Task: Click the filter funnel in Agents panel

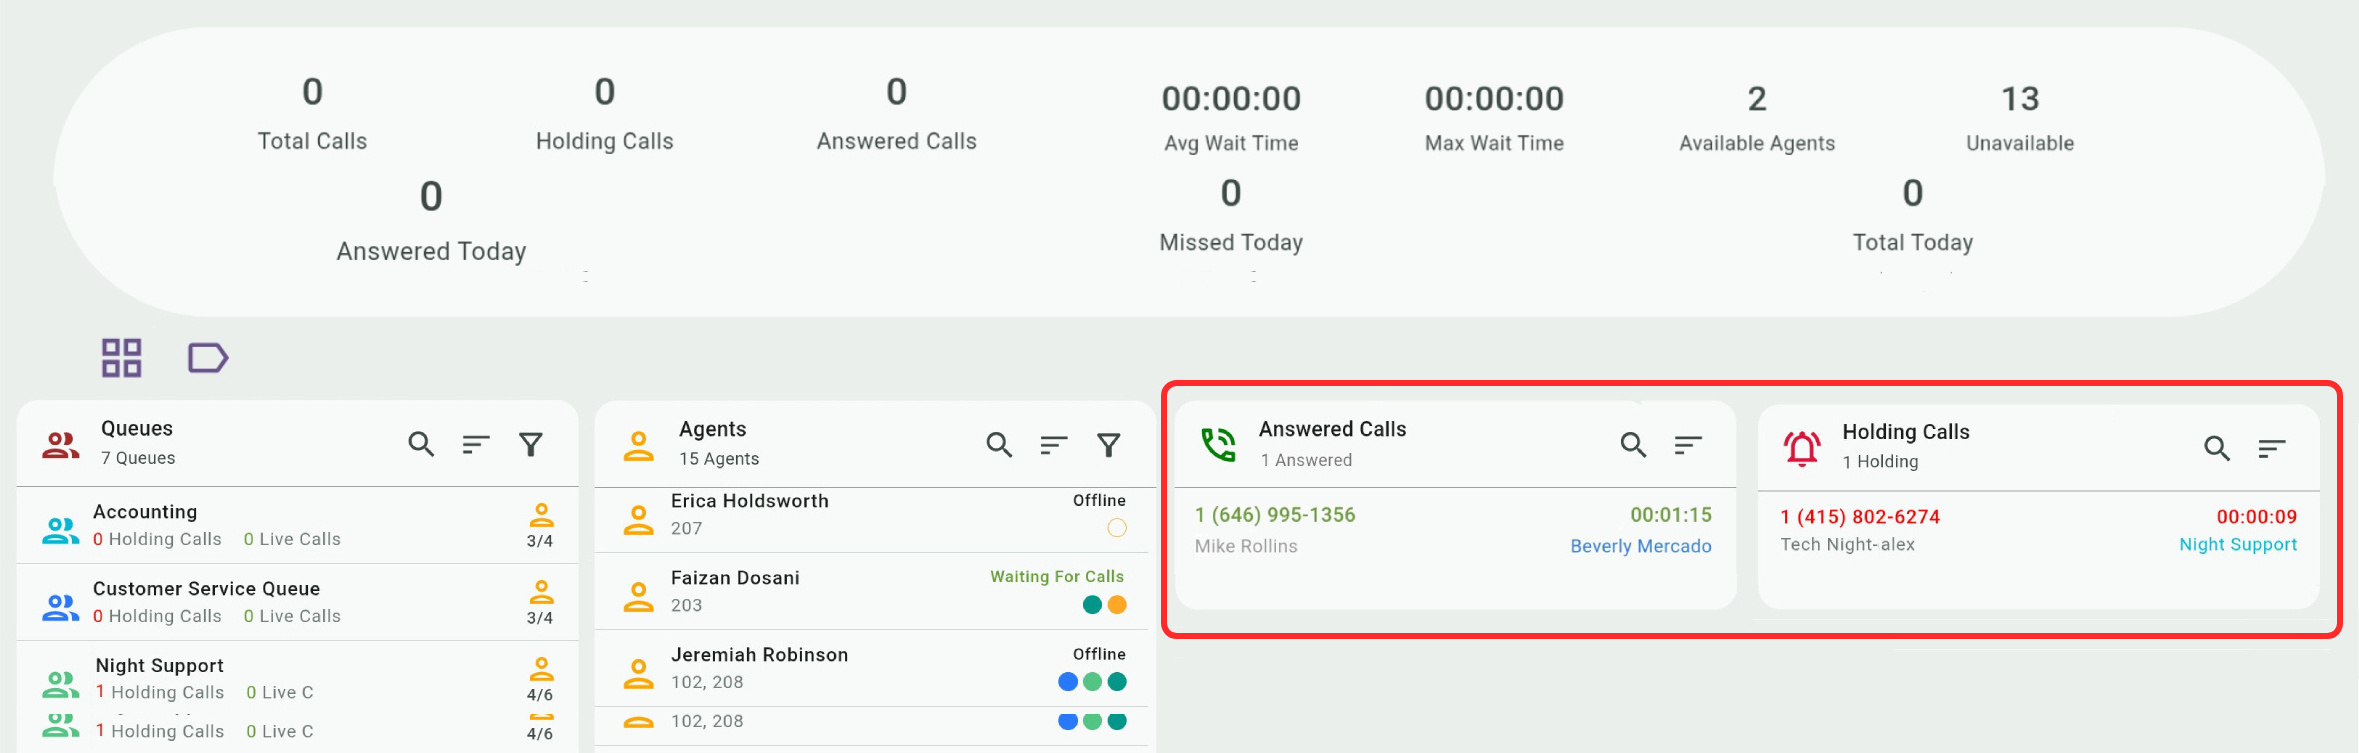Action: pos(1109,444)
